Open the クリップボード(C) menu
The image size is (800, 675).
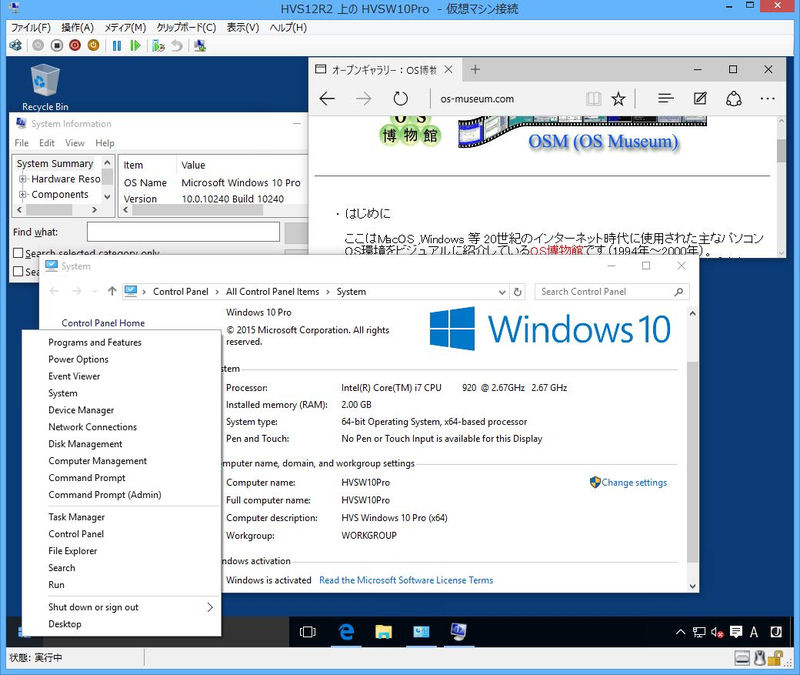[x=186, y=28]
